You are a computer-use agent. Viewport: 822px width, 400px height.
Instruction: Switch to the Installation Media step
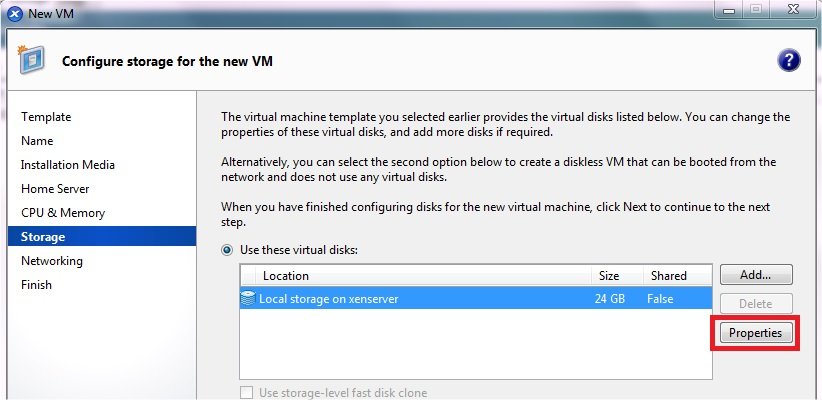(x=68, y=165)
